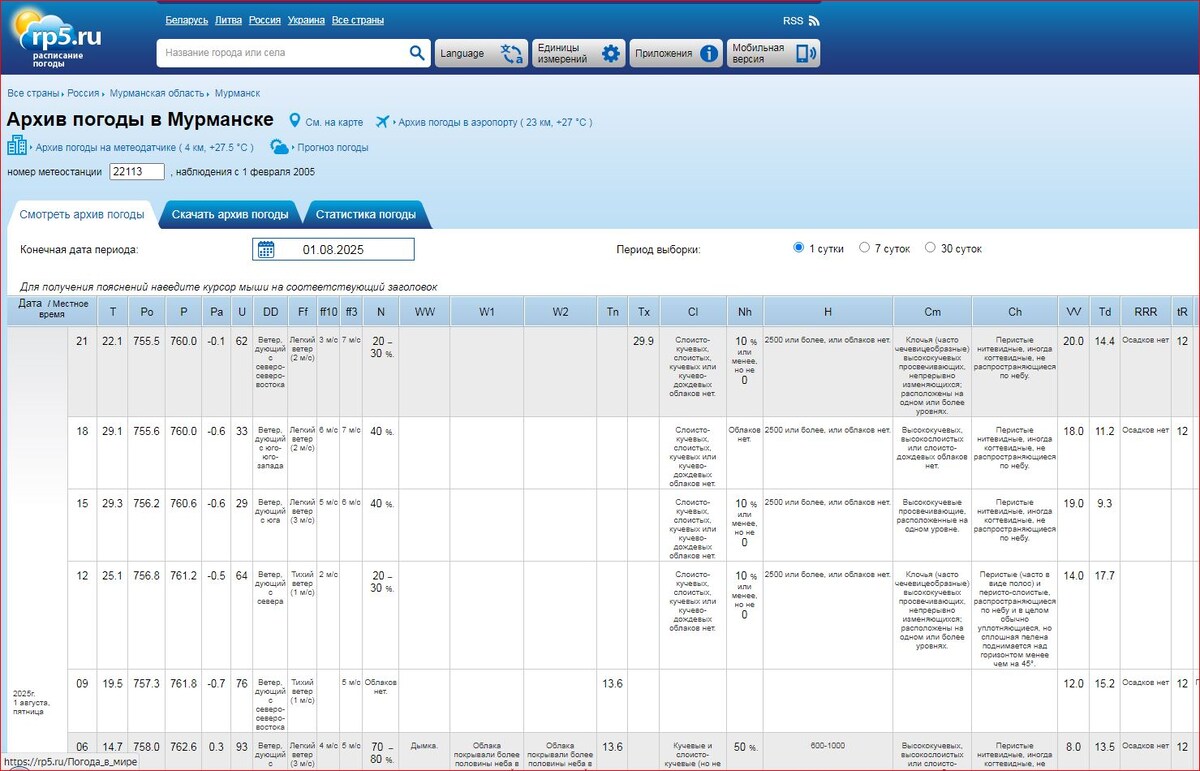Click the Language translate icon
Viewport: 1200px width, 771px height.
pyautogui.click(x=512, y=54)
